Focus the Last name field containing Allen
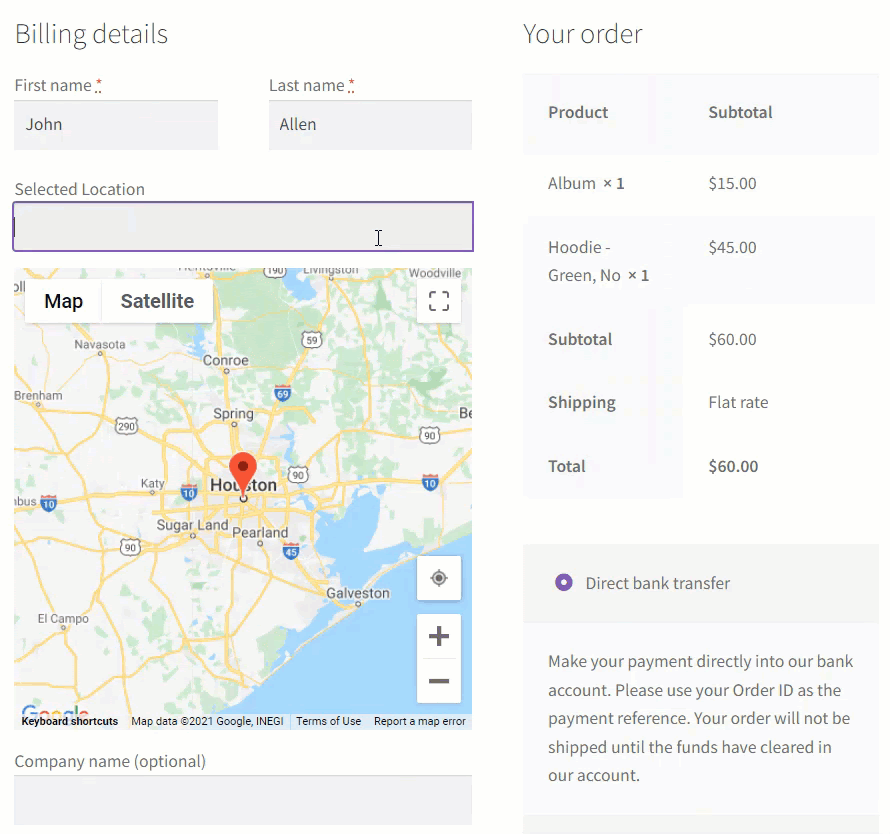The width and height of the screenshot is (890, 834). (370, 125)
